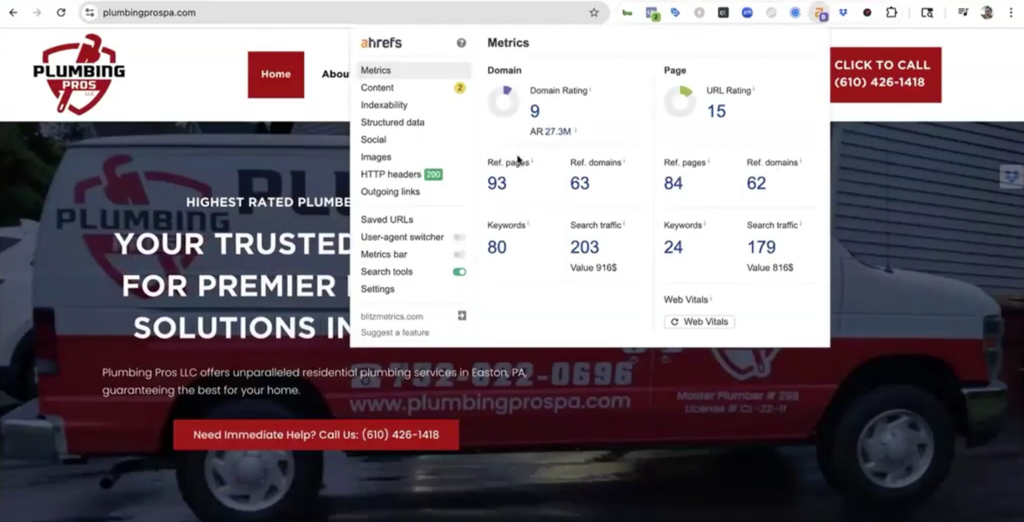1024x522 pixels.
Task: Click the browser forward arrow
Action: point(37,12)
